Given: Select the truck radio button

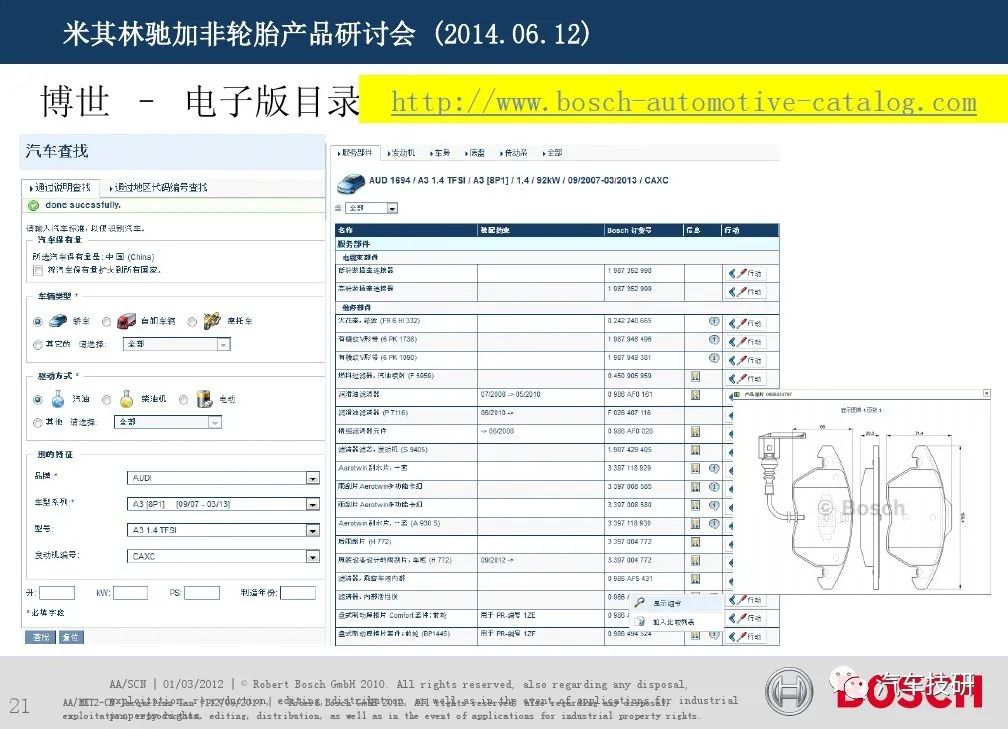Looking at the screenshot, I should tap(106, 321).
